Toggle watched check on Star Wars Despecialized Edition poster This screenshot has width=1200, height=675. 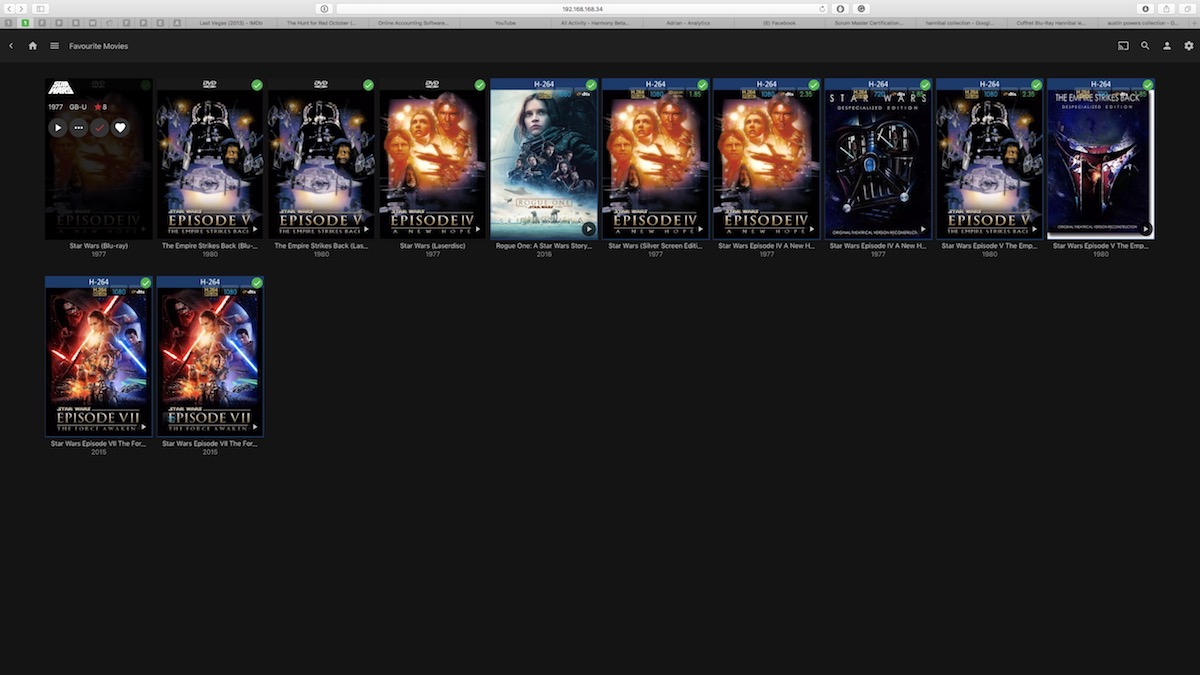[x=925, y=85]
